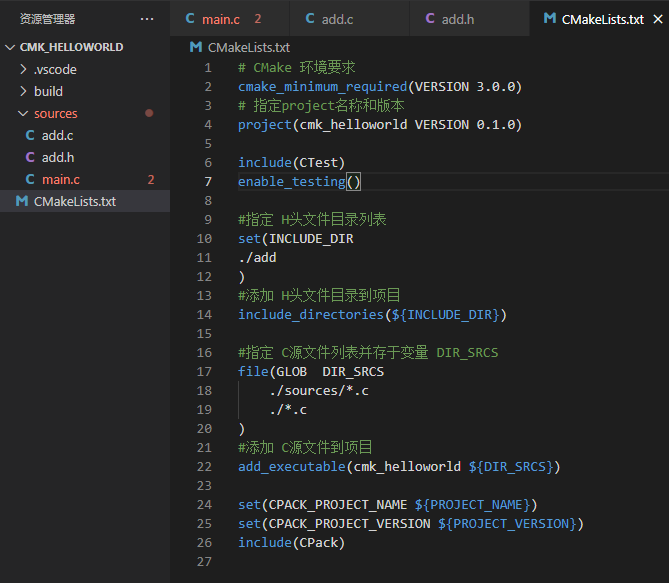Open main.c in the explorer tree
669x583 pixels.
tap(60, 179)
